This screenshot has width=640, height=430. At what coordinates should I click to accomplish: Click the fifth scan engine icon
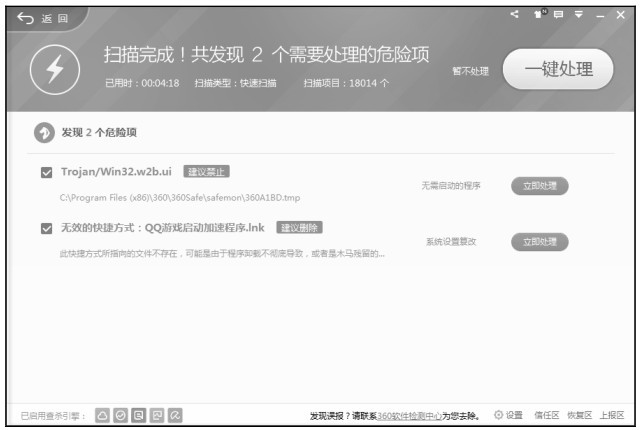pyautogui.click(x=175, y=416)
